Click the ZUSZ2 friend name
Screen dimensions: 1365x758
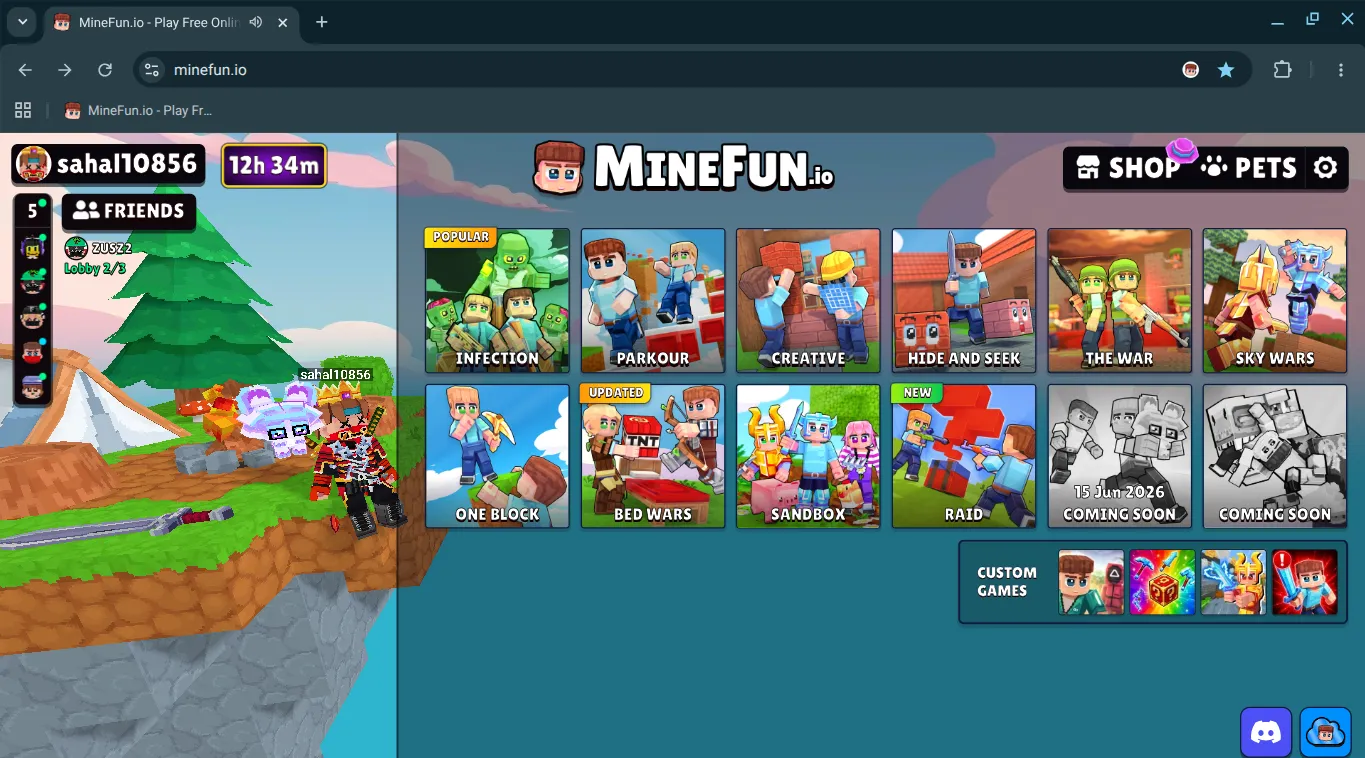pos(112,248)
